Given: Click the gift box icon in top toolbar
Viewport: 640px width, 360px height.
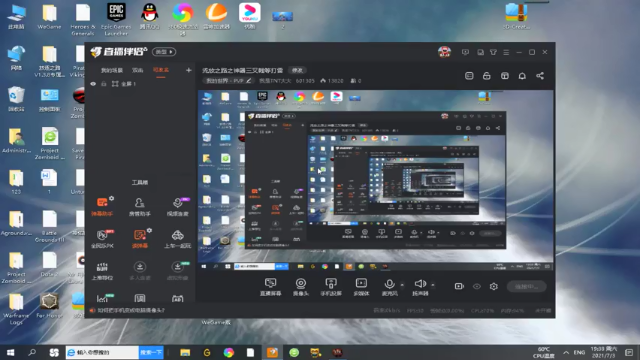Looking at the screenshot, I should coord(504,76).
